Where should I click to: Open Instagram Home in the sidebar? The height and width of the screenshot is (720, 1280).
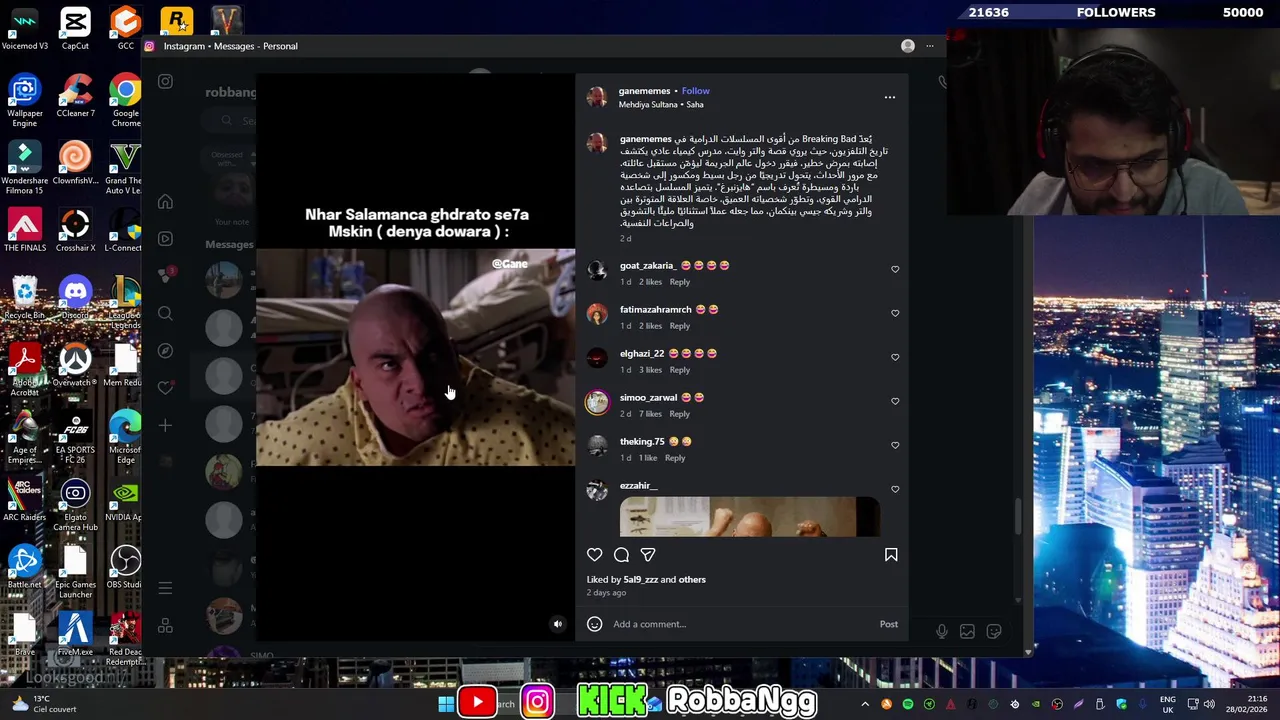point(165,202)
